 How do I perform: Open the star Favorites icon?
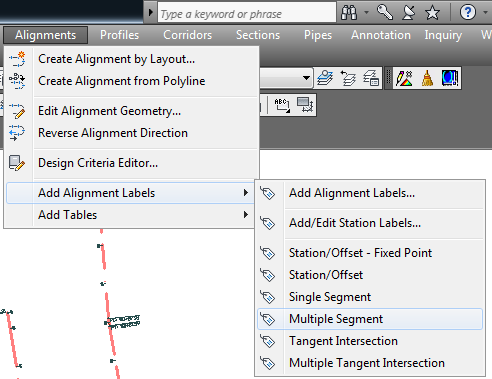point(432,13)
